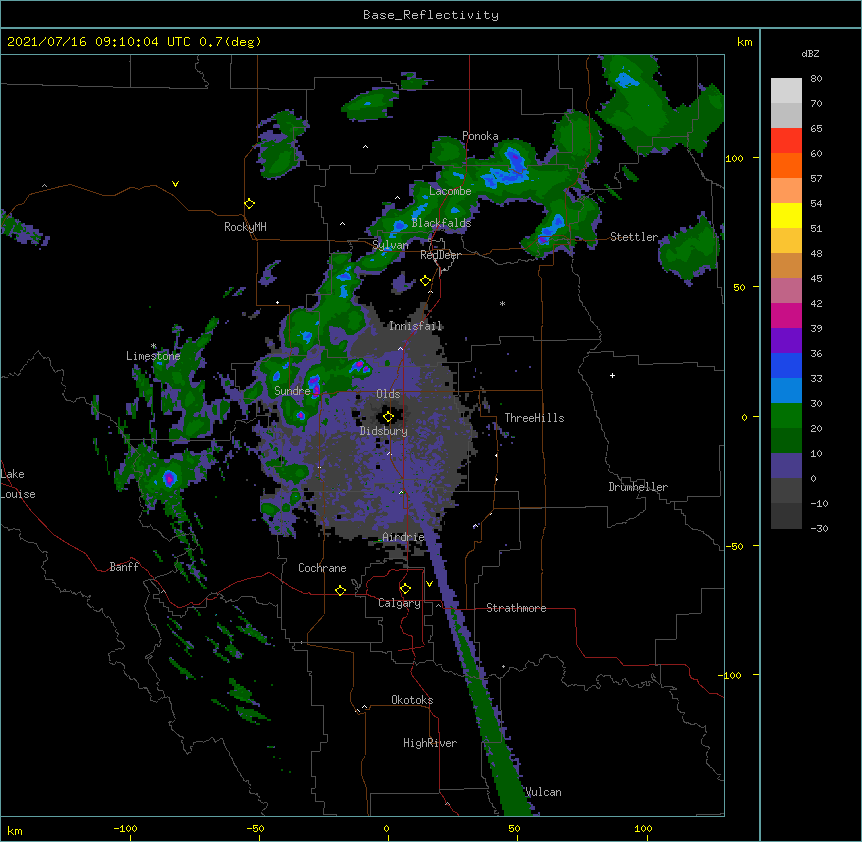This screenshot has width=862, height=842.
Task: Click the dBZ legend heading
Action: [810, 54]
